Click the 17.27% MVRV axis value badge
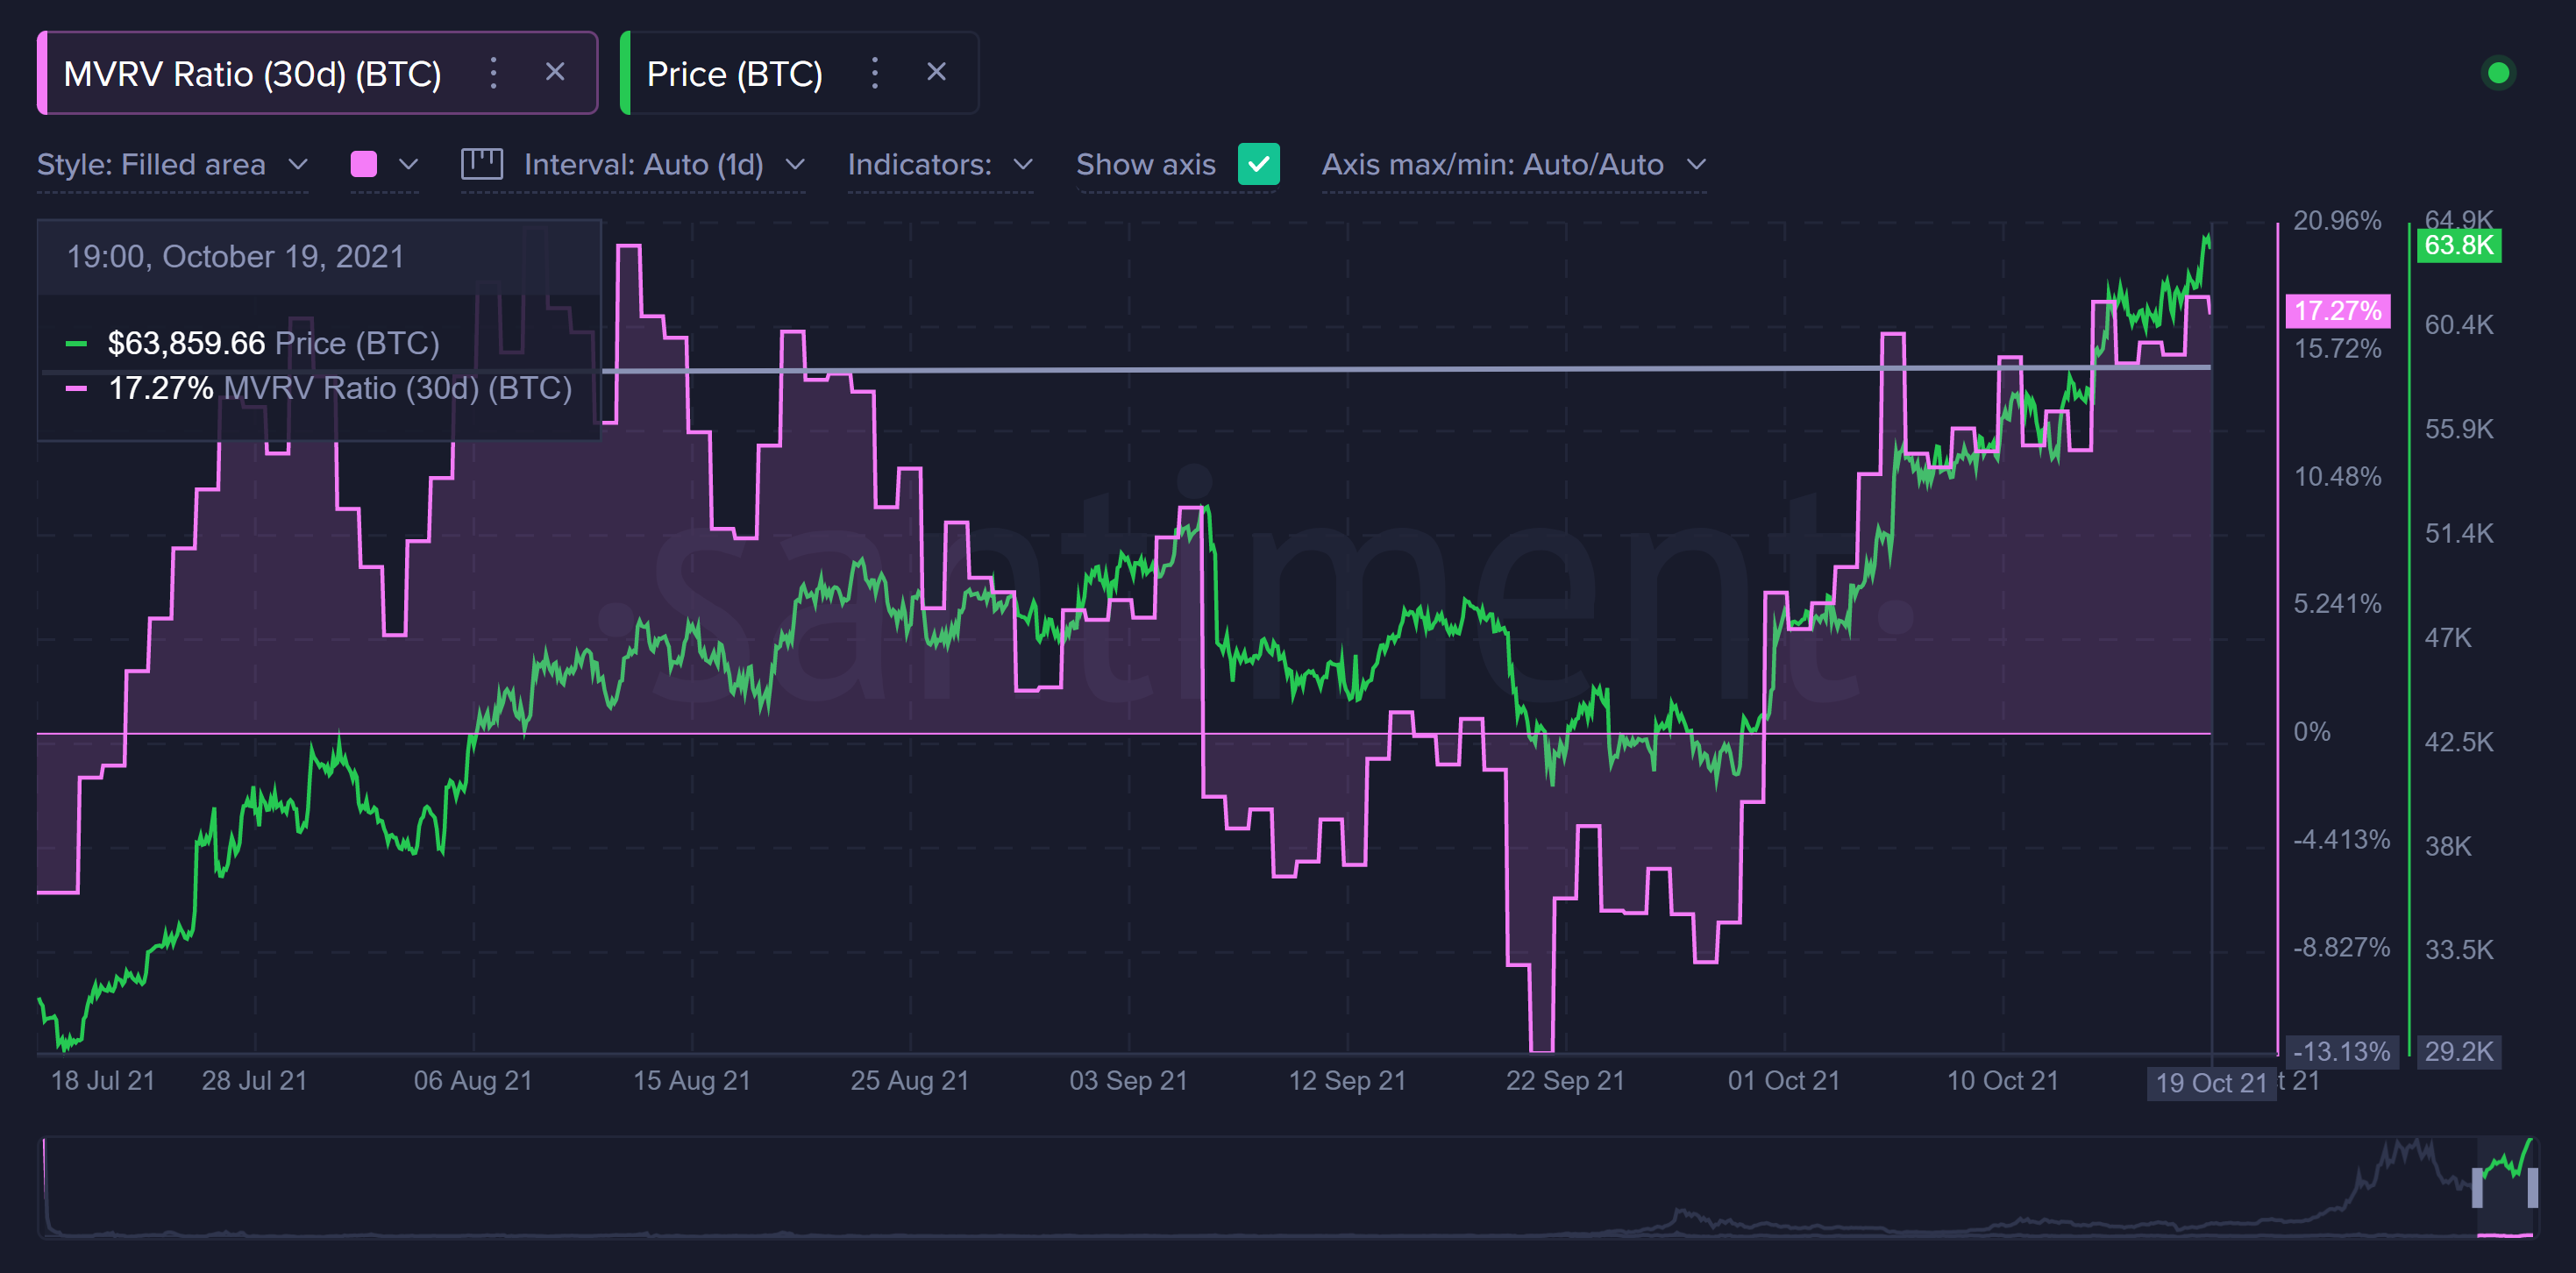The height and width of the screenshot is (1273, 2576). pos(2337,311)
